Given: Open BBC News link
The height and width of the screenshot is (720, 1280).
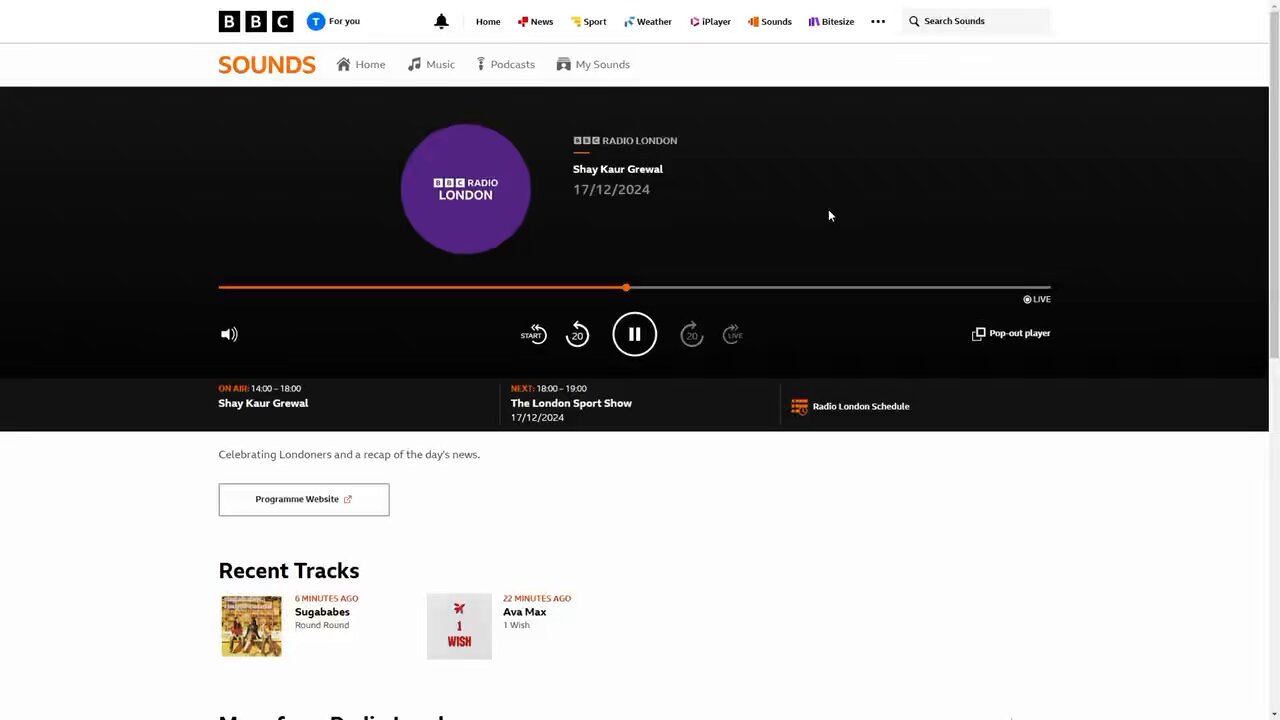Looking at the screenshot, I should tap(535, 21).
